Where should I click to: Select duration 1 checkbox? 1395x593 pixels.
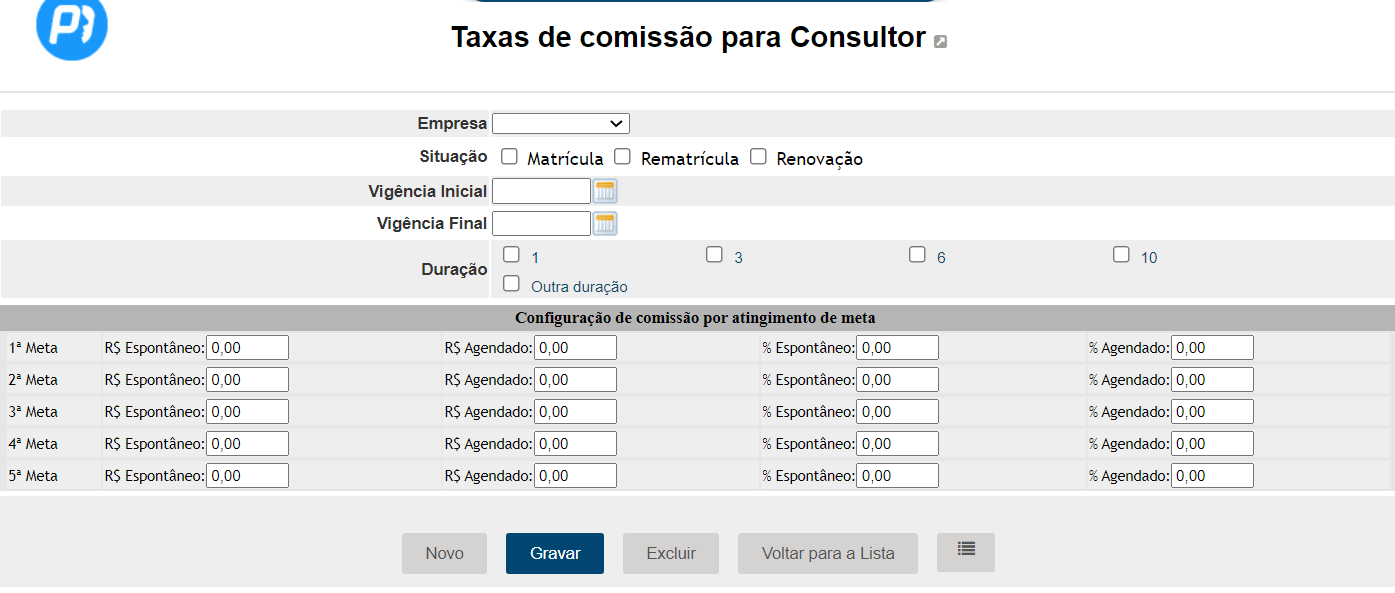pos(512,255)
